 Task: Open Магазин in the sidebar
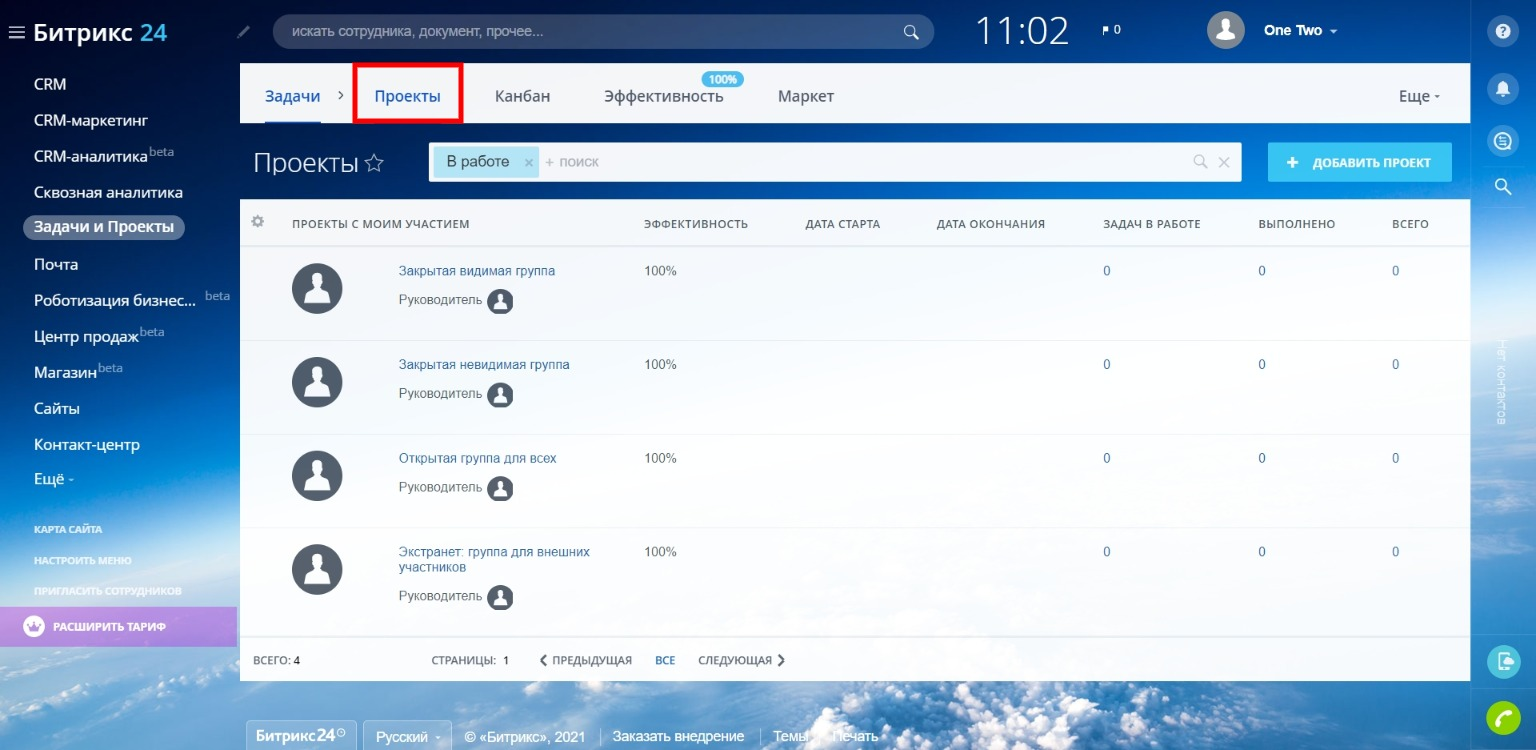click(65, 372)
